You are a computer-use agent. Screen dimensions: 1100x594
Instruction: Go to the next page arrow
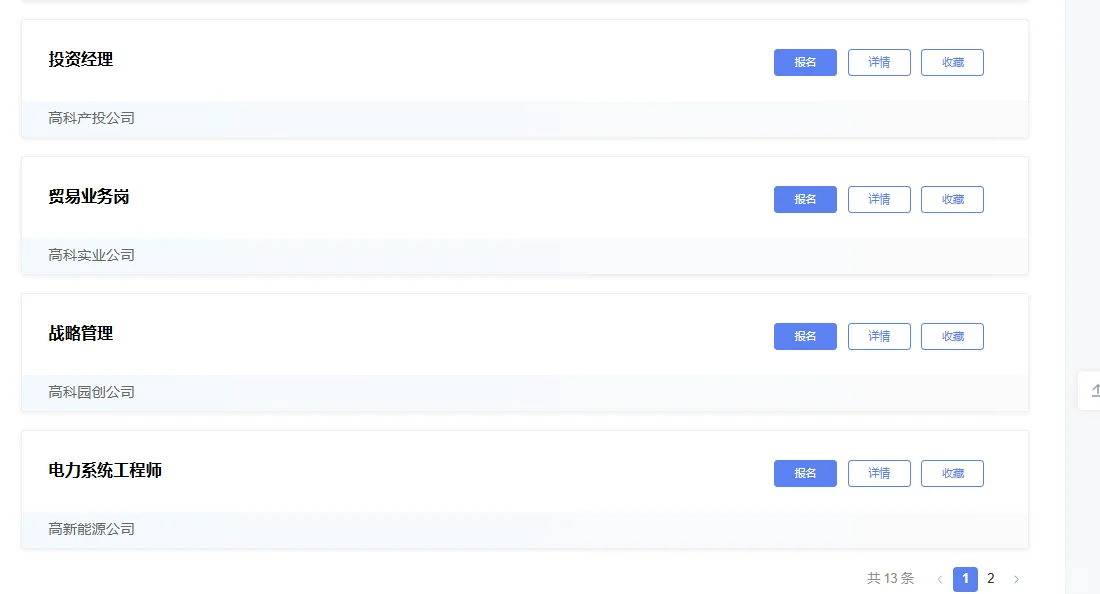click(x=1017, y=579)
